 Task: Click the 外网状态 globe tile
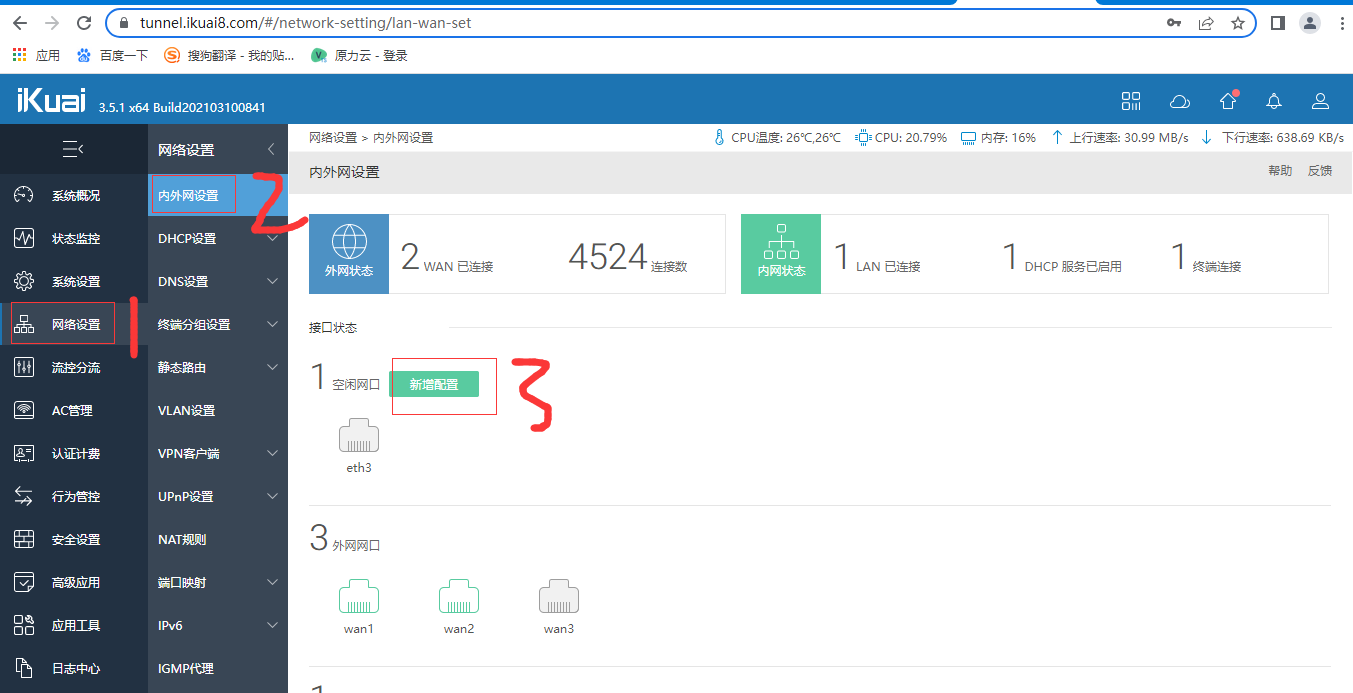click(x=349, y=254)
